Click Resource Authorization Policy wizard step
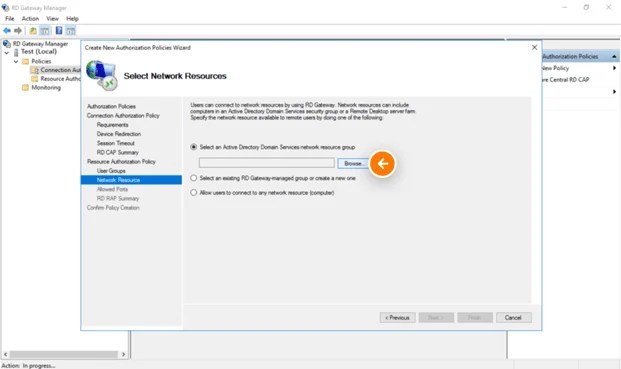Viewport: 621px width, 369px height. [x=121, y=162]
